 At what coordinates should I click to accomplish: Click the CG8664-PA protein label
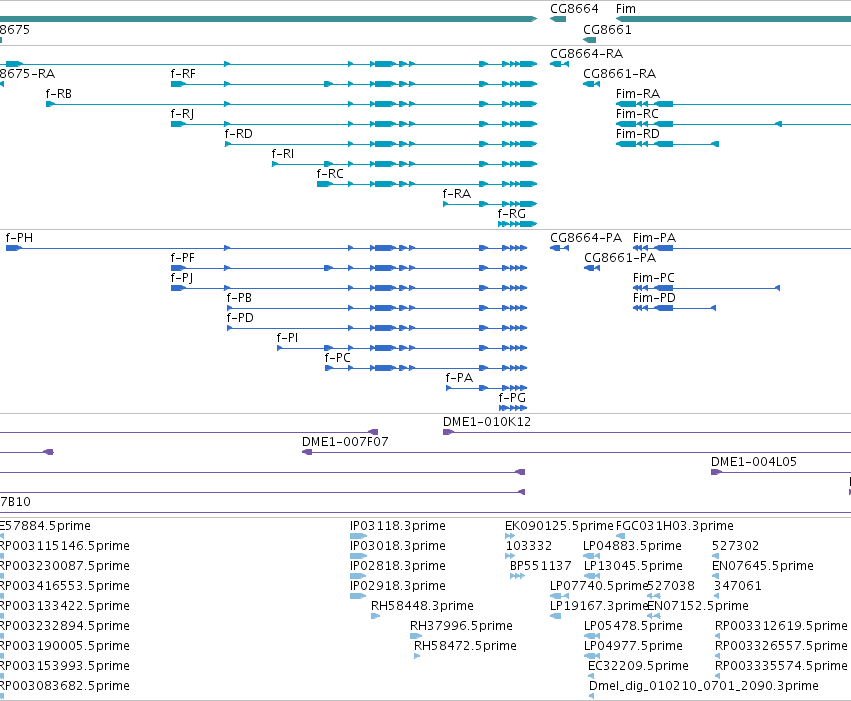(x=586, y=238)
